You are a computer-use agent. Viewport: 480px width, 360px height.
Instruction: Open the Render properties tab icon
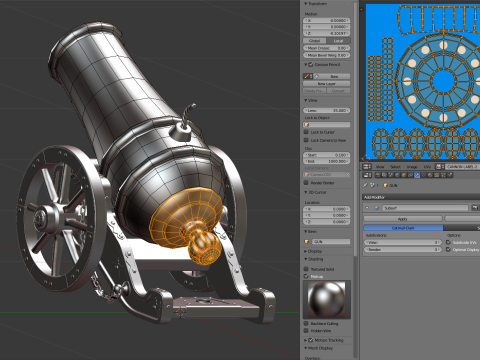tap(378, 175)
